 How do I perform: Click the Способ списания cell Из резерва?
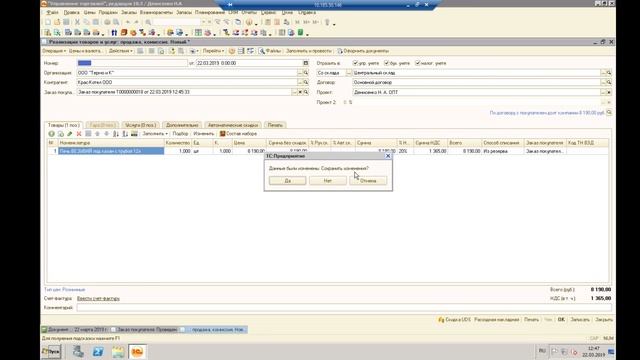coord(502,151)
